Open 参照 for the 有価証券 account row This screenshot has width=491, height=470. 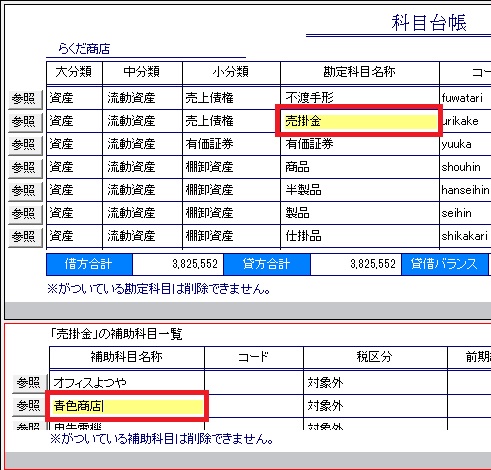tap(25, 145)
